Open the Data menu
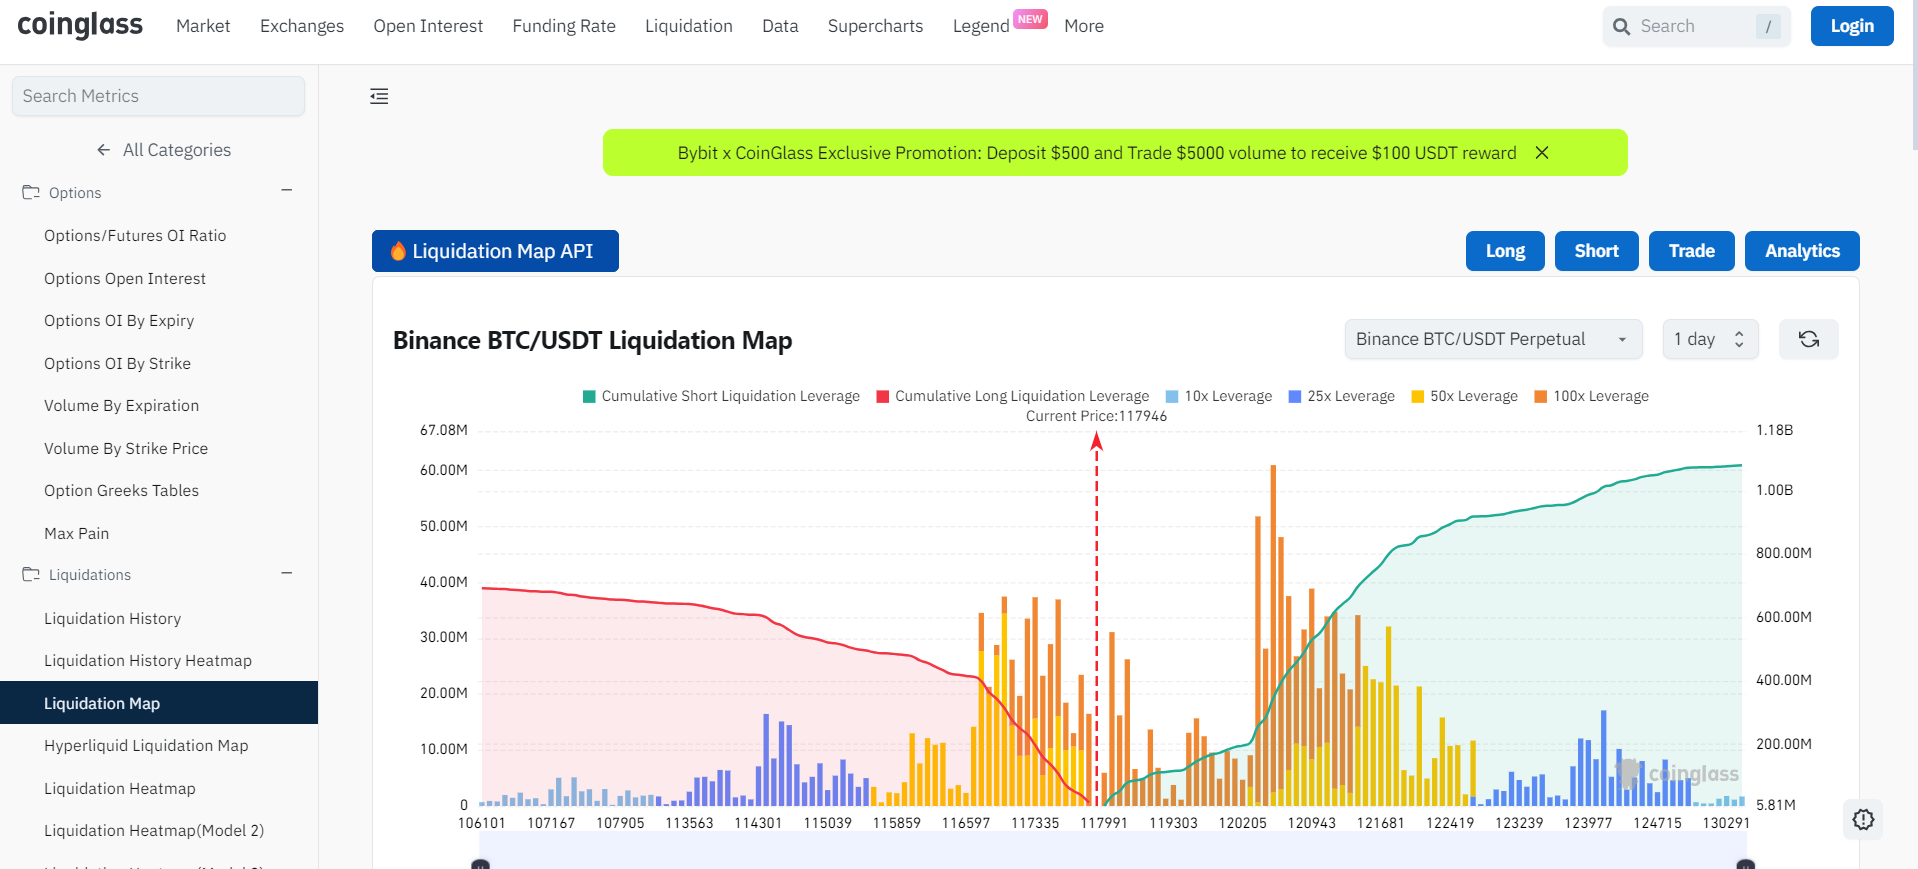The image size is (1918, 869). click(x=780, y=26)
